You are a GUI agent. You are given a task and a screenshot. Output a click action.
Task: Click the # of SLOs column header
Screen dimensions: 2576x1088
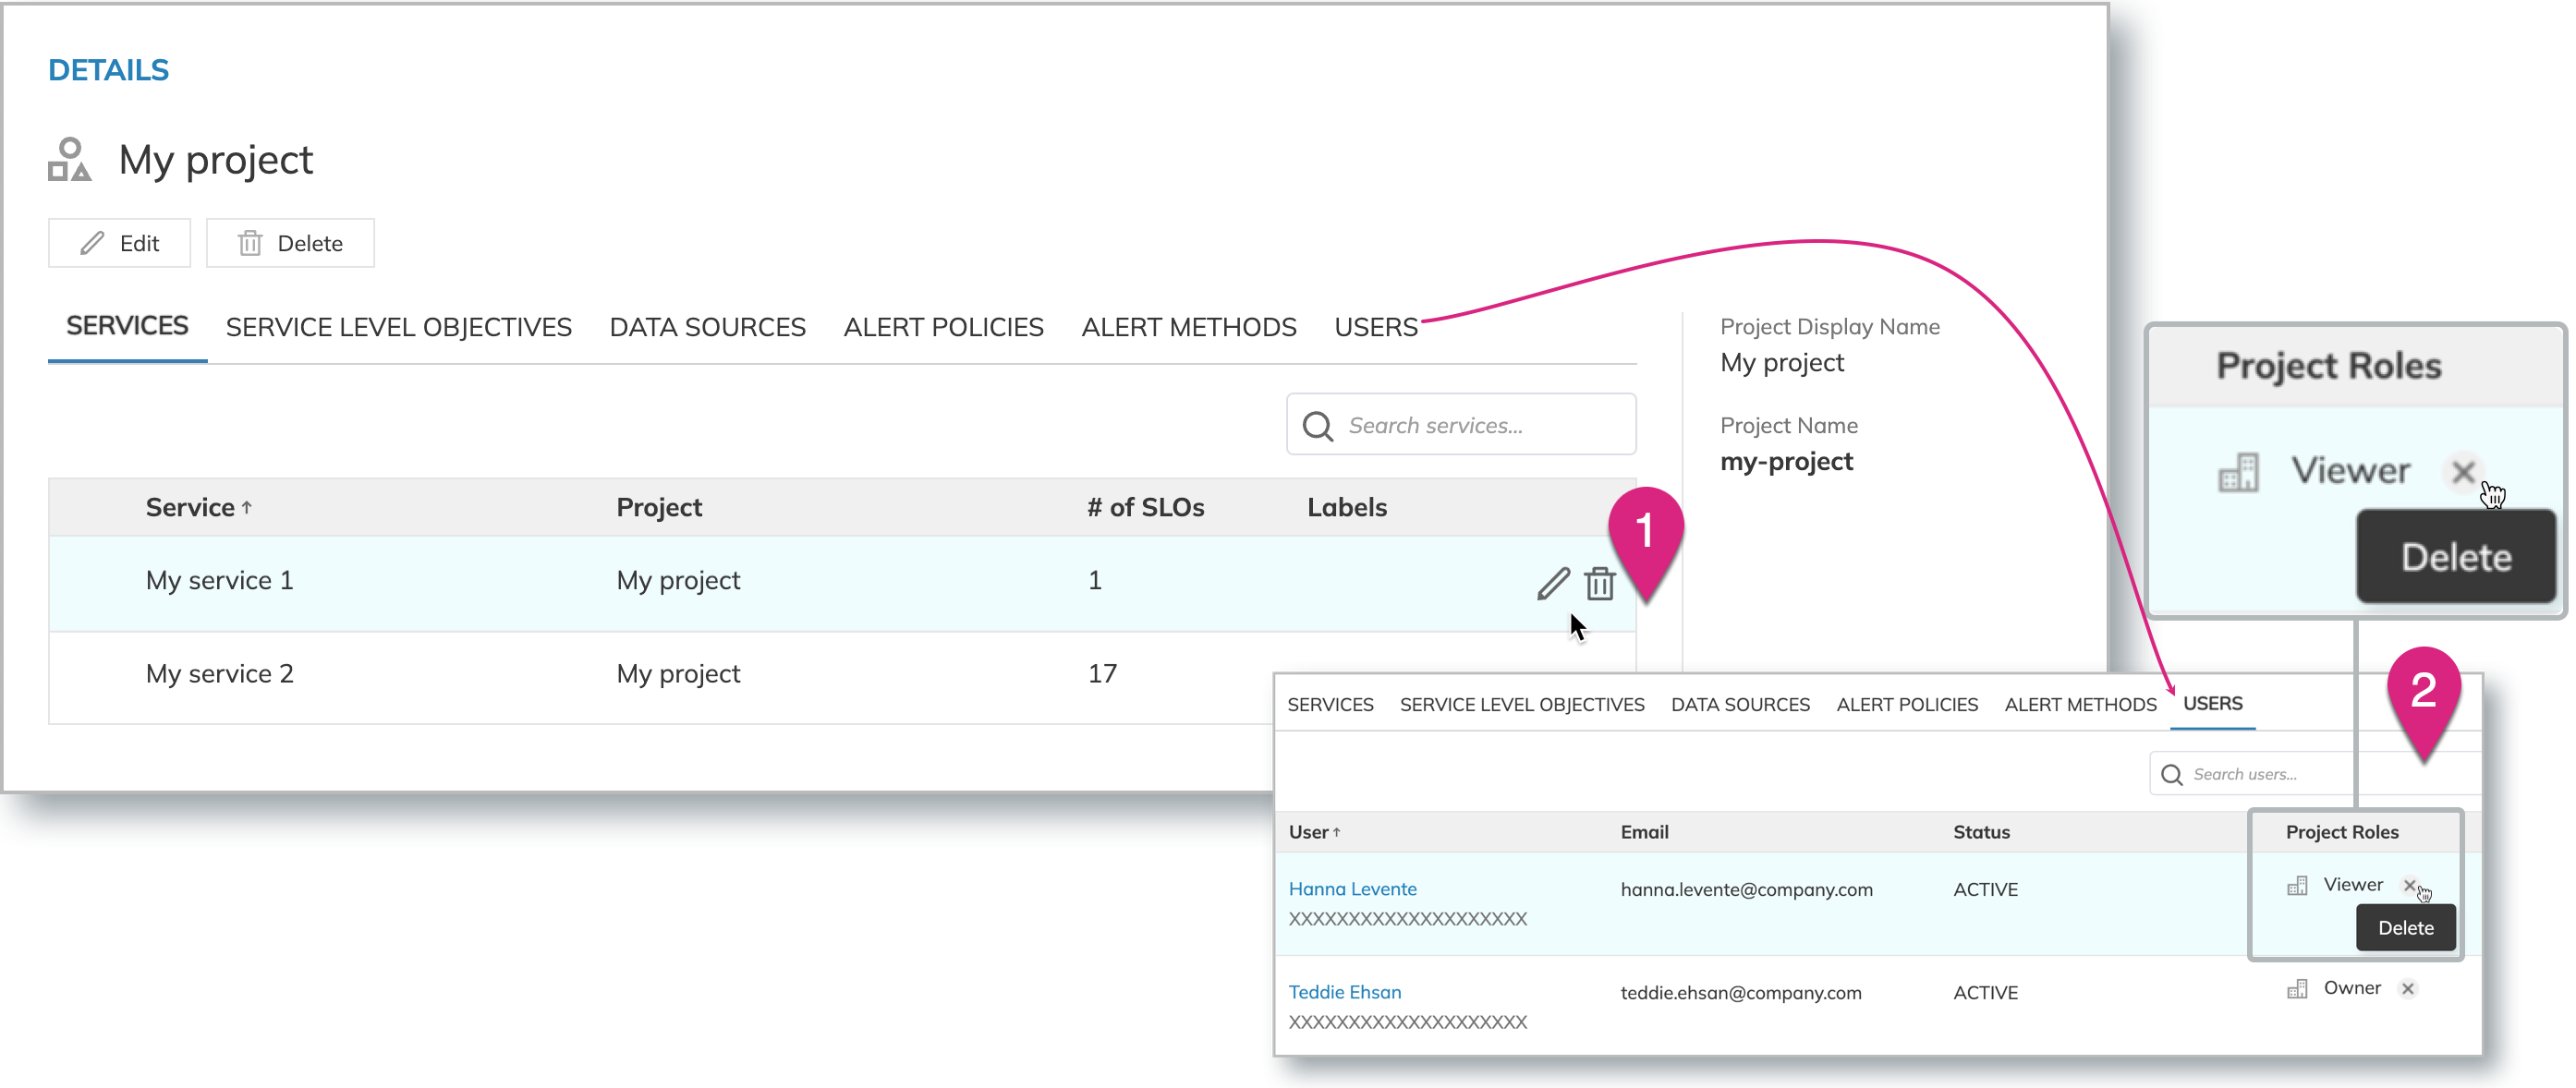[1145, 507]
